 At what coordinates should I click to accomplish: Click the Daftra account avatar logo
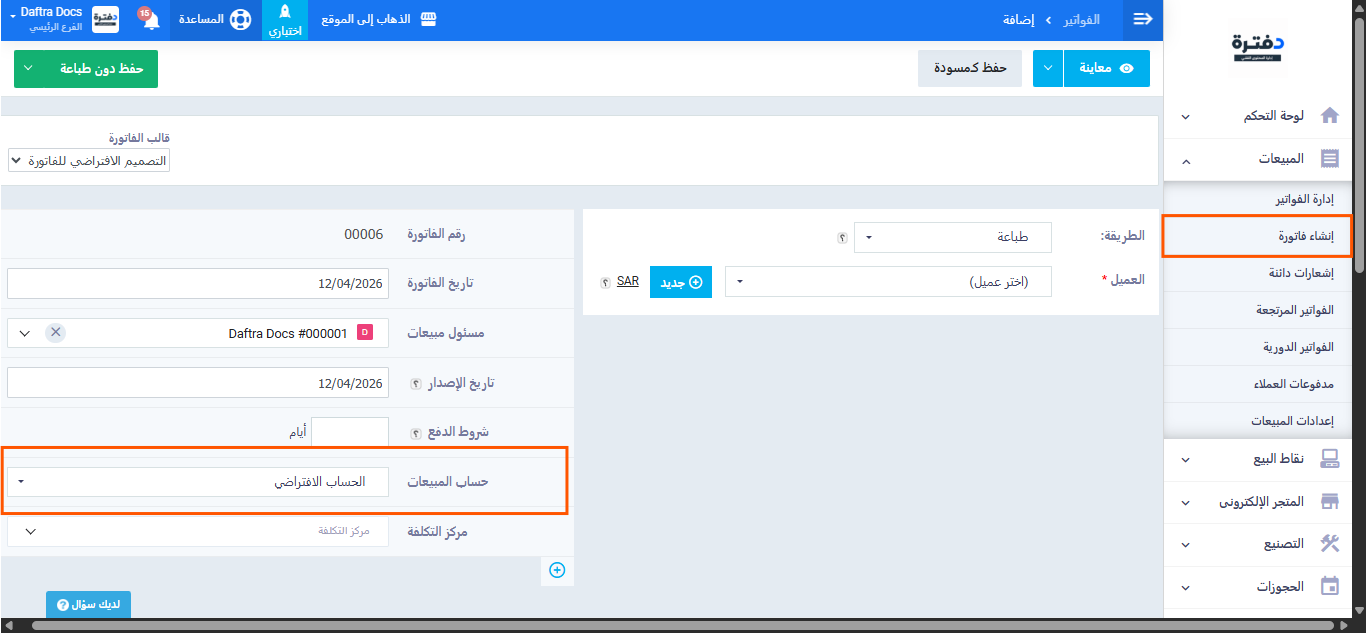(105, 20)
